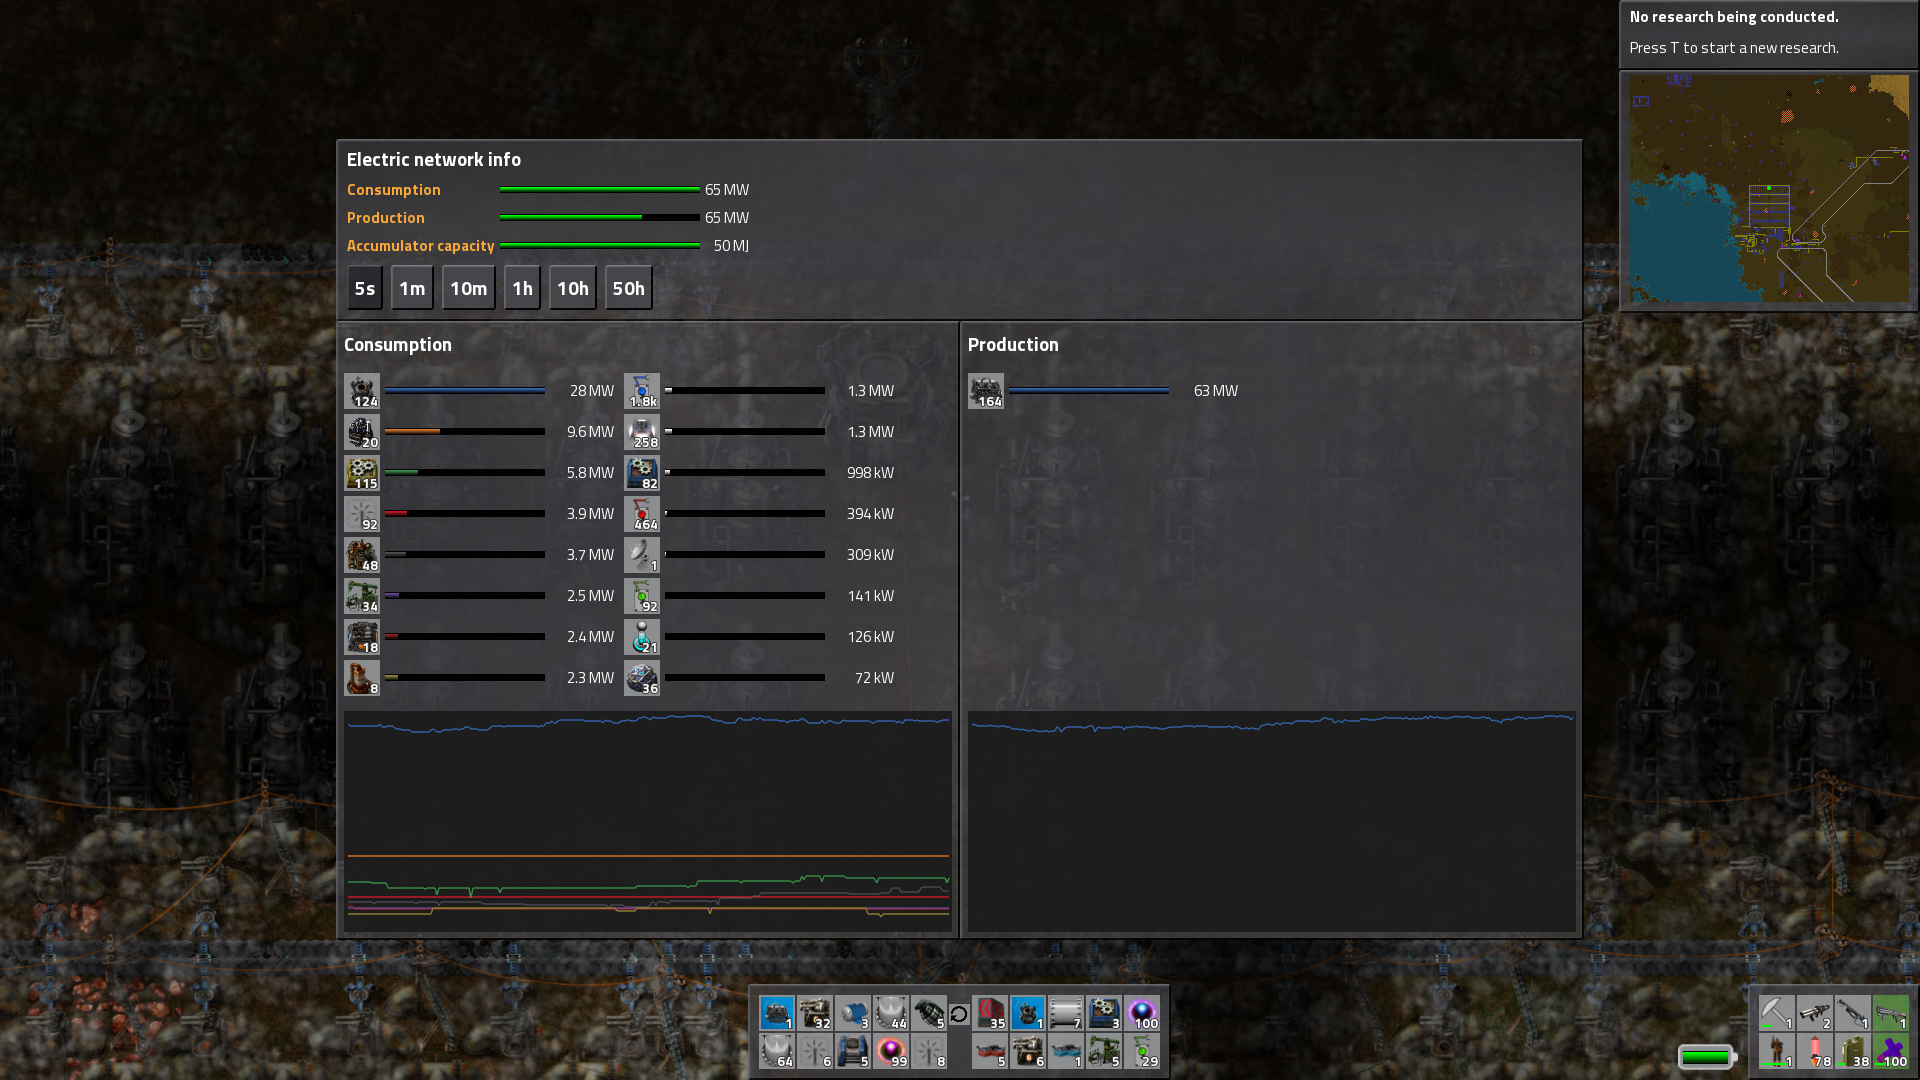The image size is (1920, 1080).
Task: Select the 10m time range button
Action: (469, 288)
